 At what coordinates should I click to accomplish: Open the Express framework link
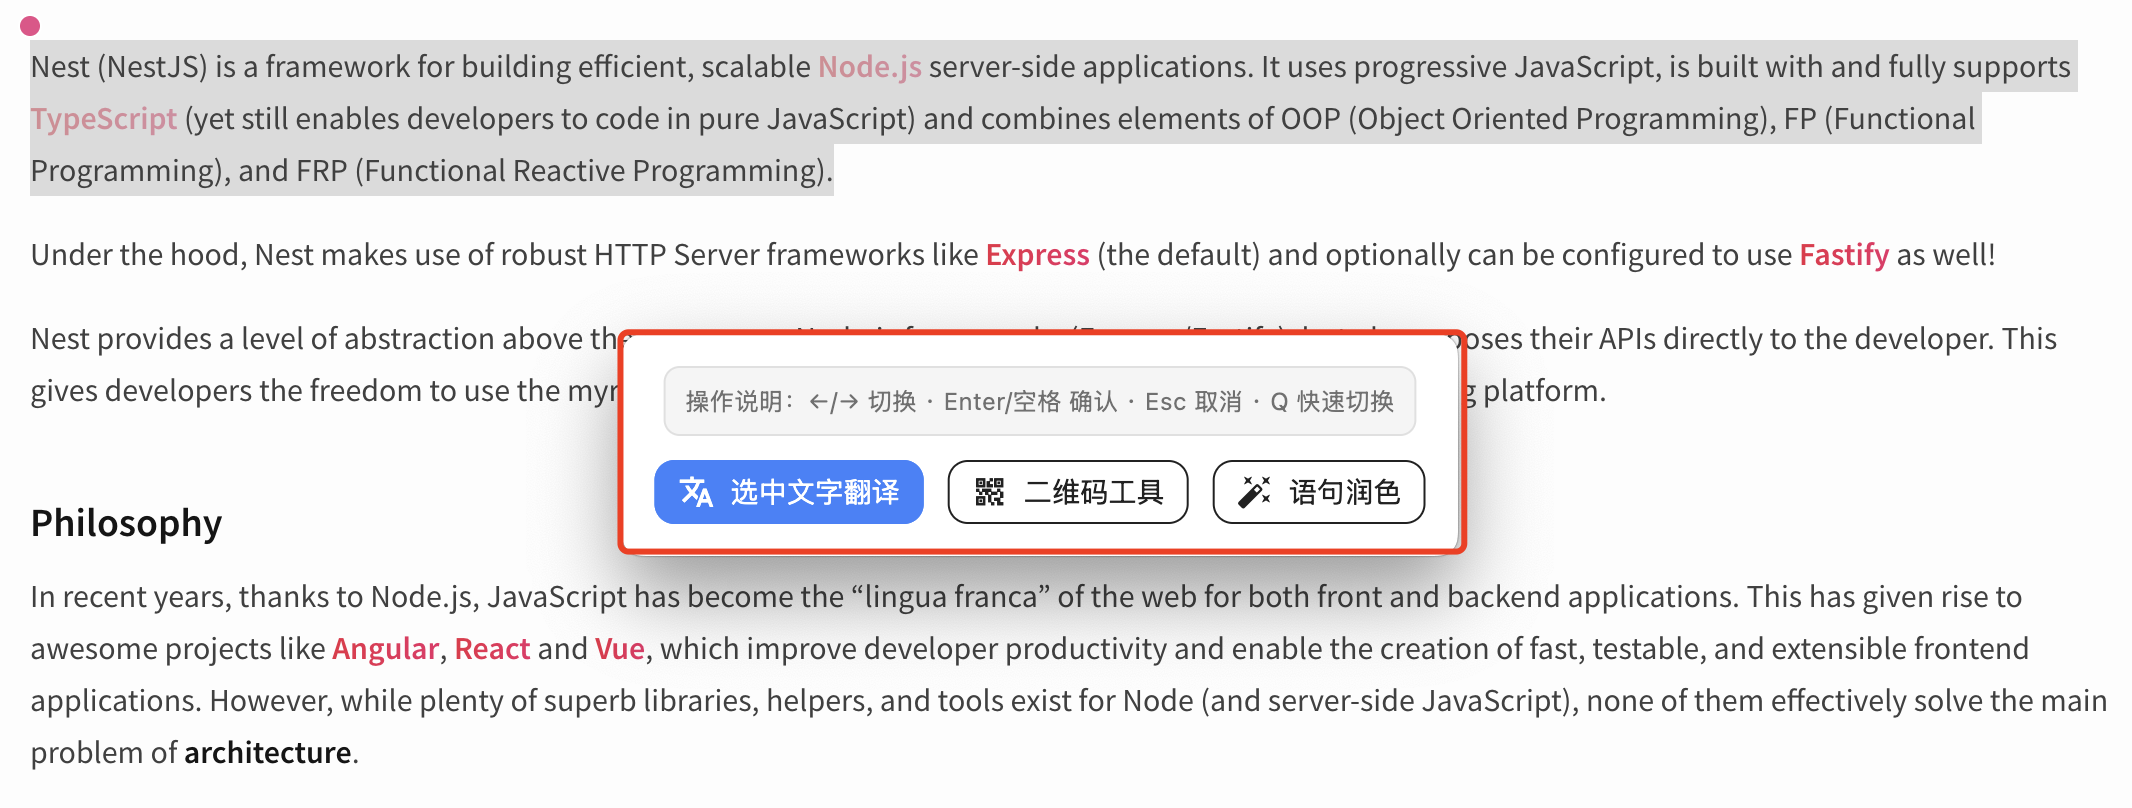pyautogui.click(x=1037, y=255)
